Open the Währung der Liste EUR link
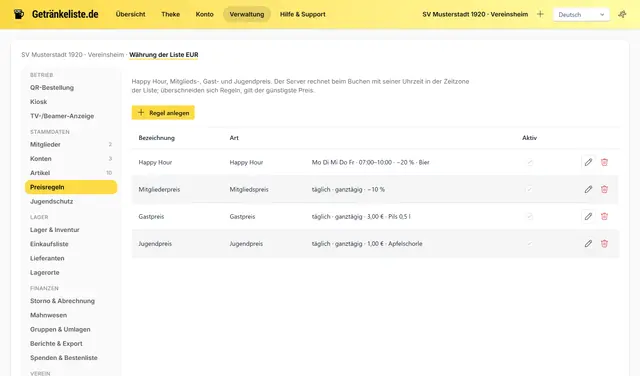Image resolution: width=640 pixels, height=376 pixels. [x=164, y=55]
